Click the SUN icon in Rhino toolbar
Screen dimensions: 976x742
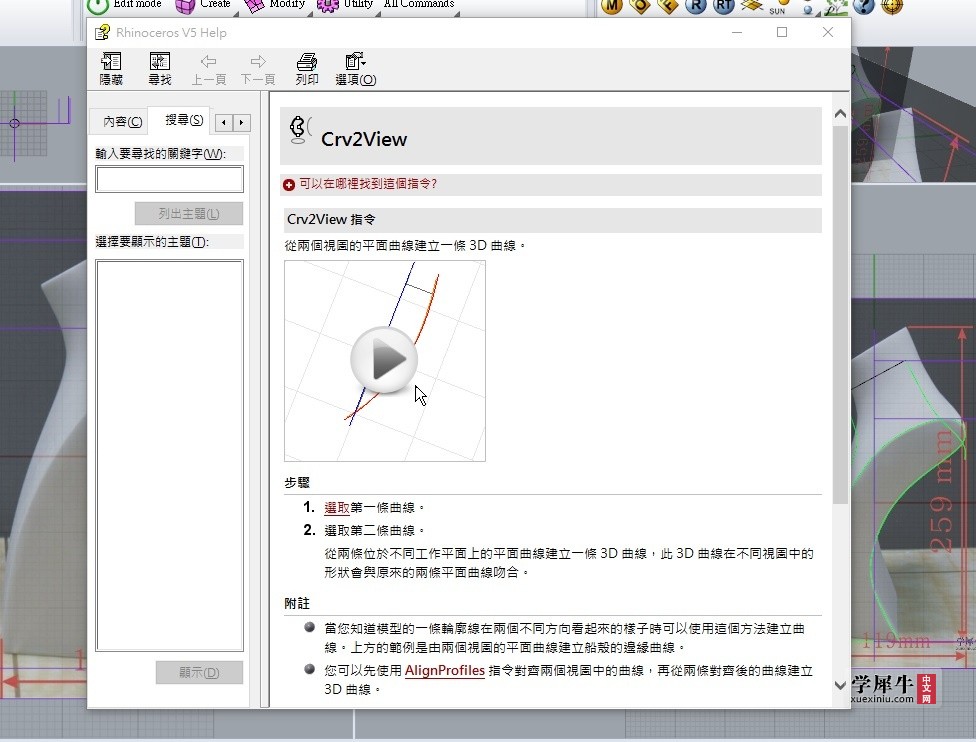[x=779, y=6]
